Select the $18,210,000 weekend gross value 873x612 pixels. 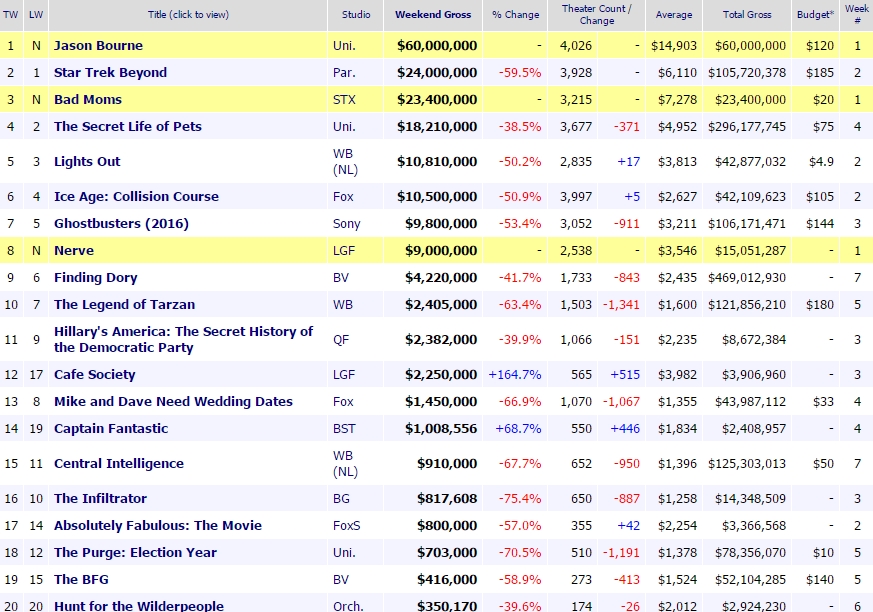[437, 126]
